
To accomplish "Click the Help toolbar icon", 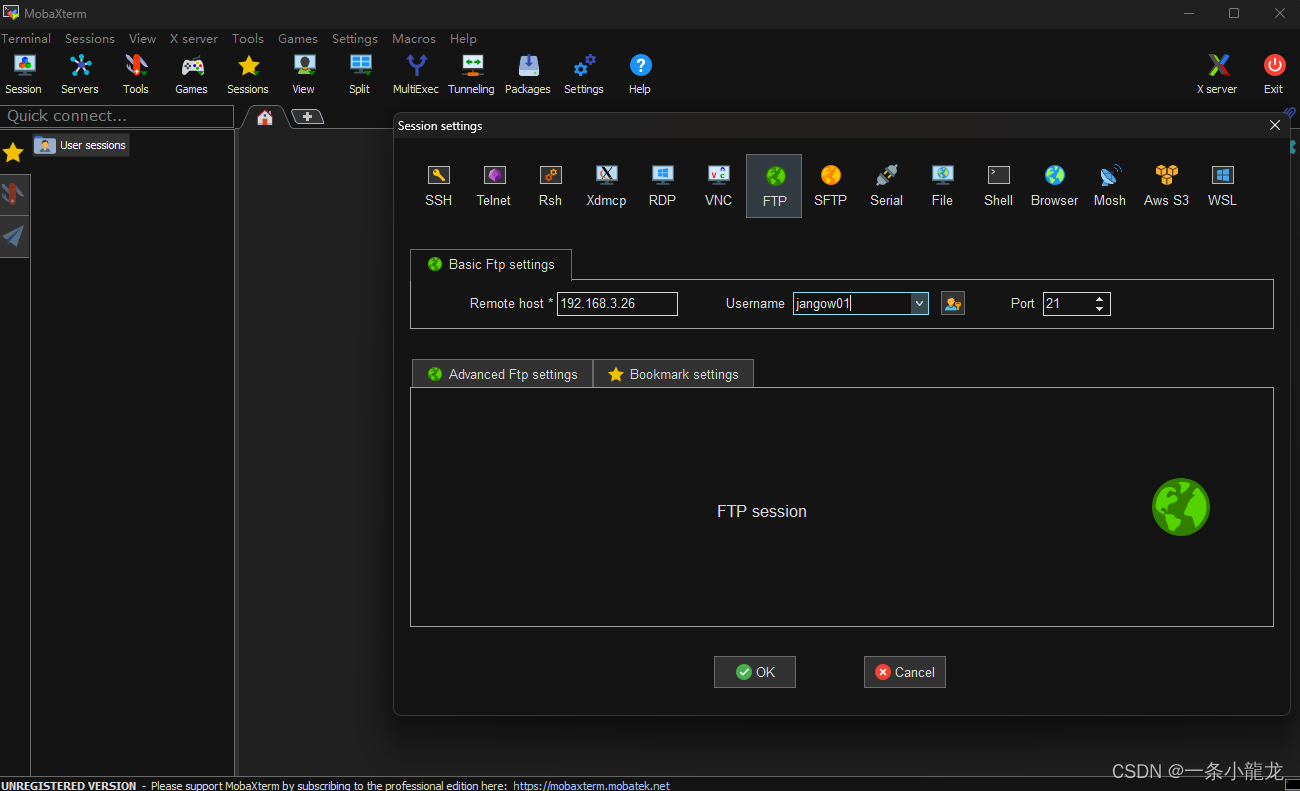I will (x=640, y=74).
